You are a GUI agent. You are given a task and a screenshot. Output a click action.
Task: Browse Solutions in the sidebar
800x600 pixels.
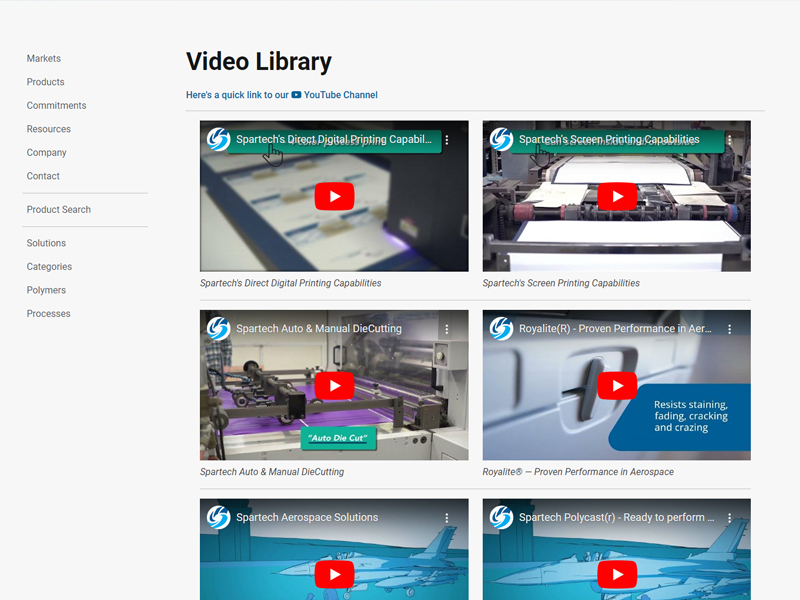[46, 243]
